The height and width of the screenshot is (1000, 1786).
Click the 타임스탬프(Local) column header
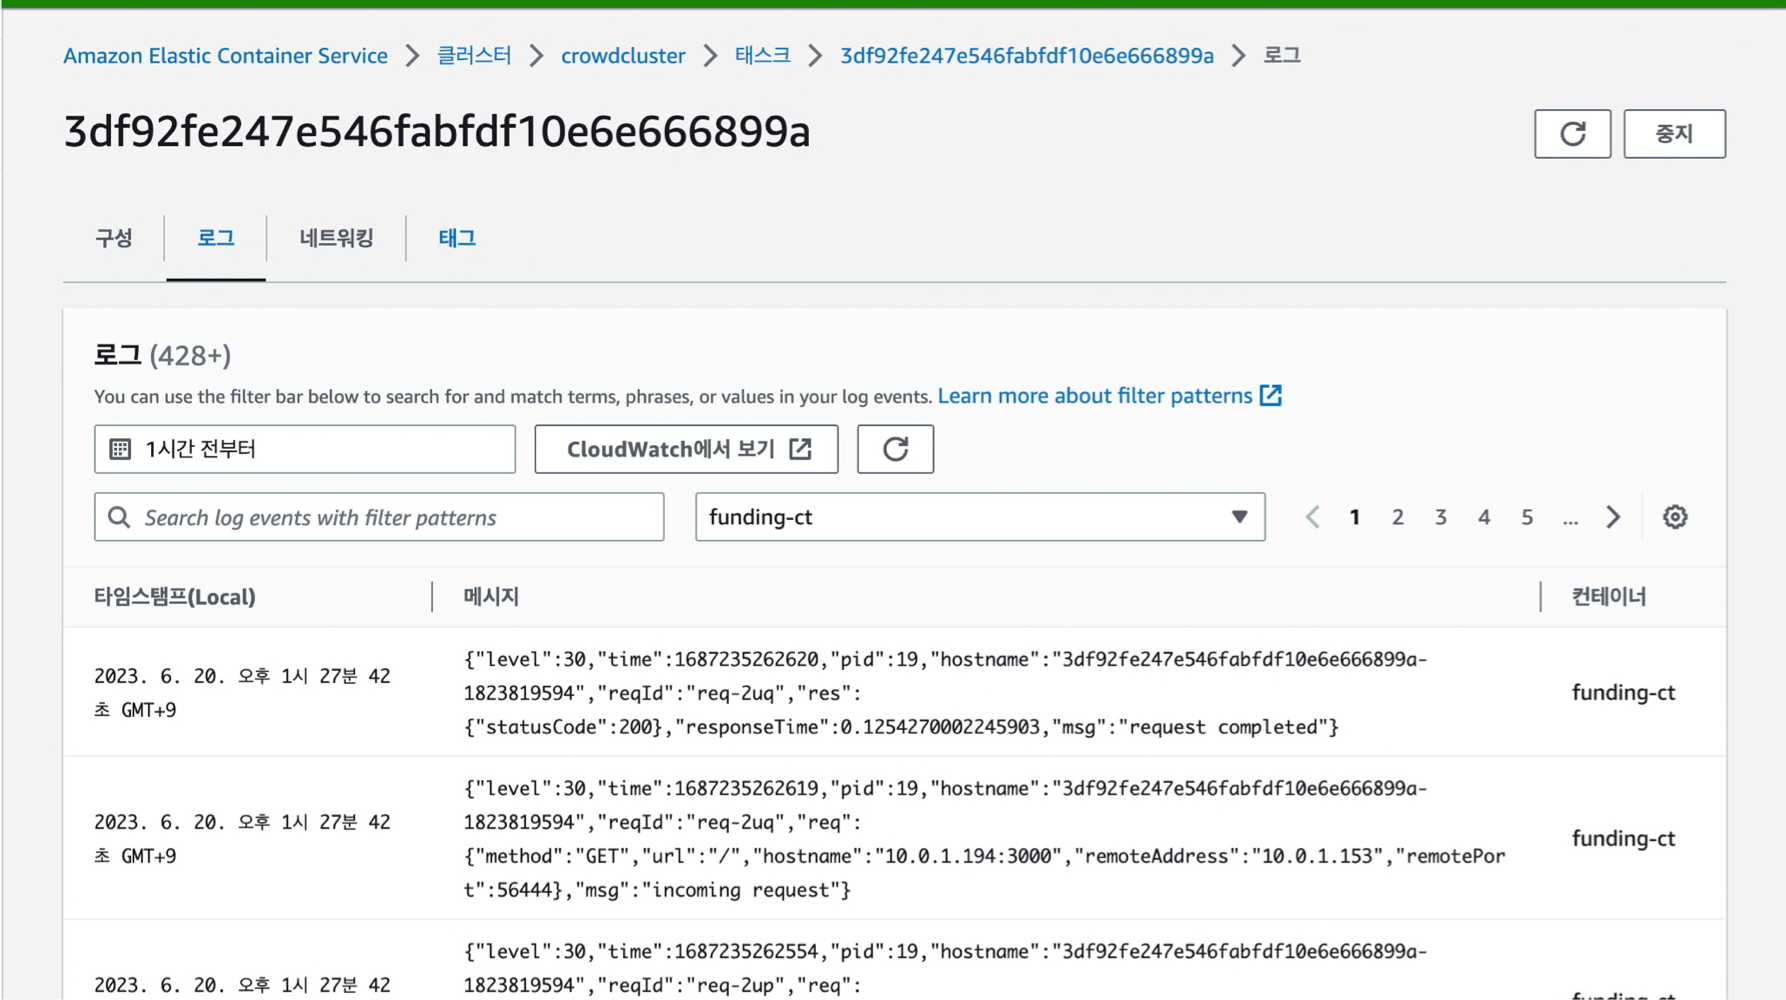[175, 597]
